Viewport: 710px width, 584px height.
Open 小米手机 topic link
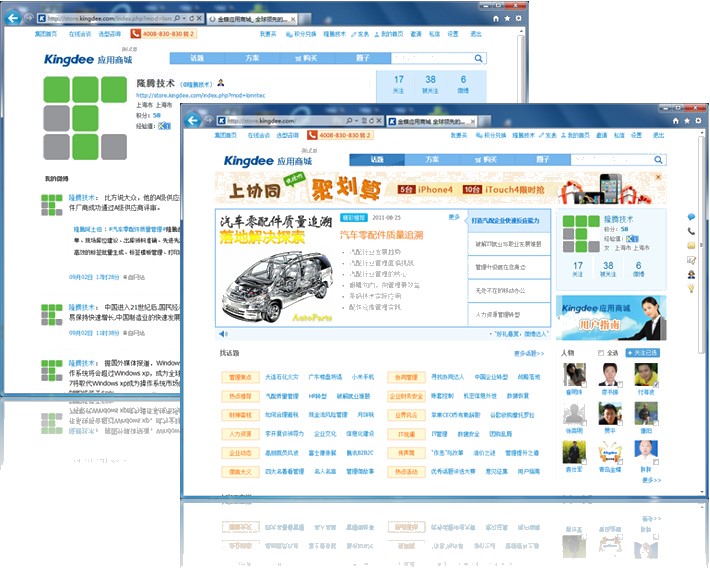(363, 377)
